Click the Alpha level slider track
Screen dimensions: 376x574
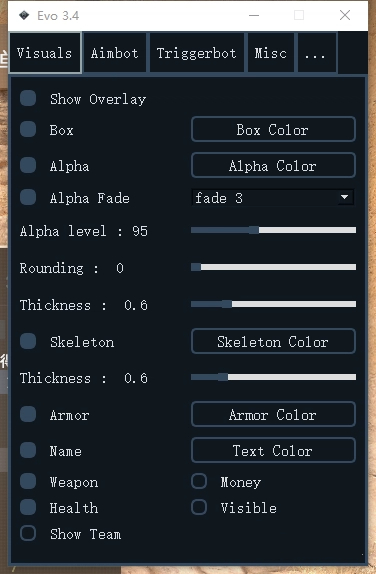click(273, 230)
